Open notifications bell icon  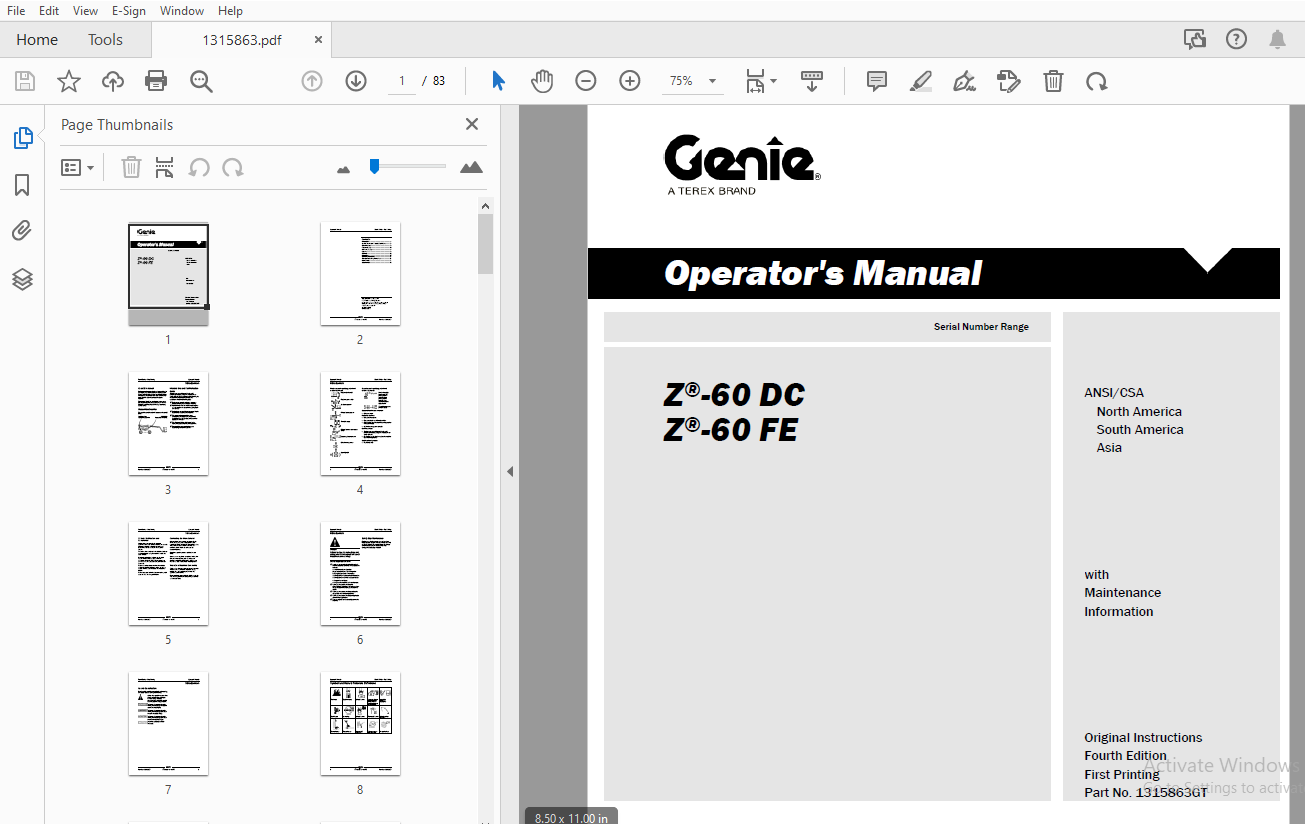(1277, 39)
